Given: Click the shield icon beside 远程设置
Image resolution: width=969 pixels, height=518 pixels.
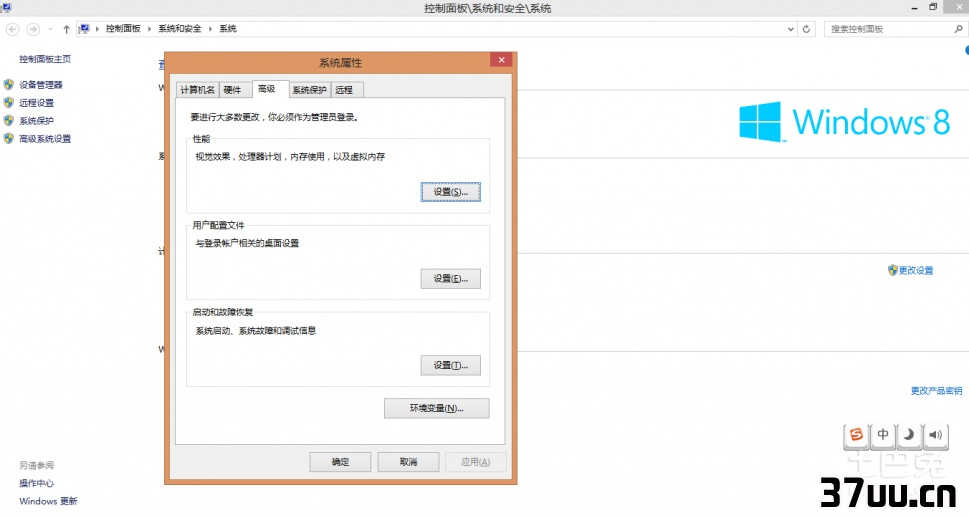Looking at the screenshot, I should [9, 103].
